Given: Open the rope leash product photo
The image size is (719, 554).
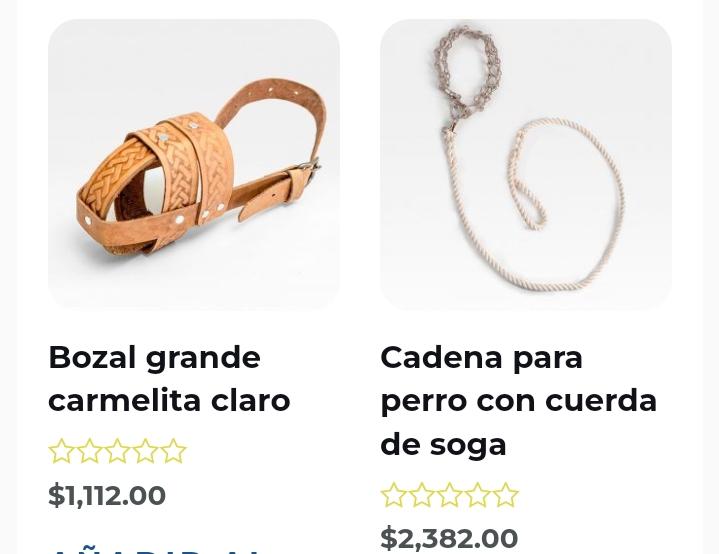Looking at the screenshot, I should (526, 165).
